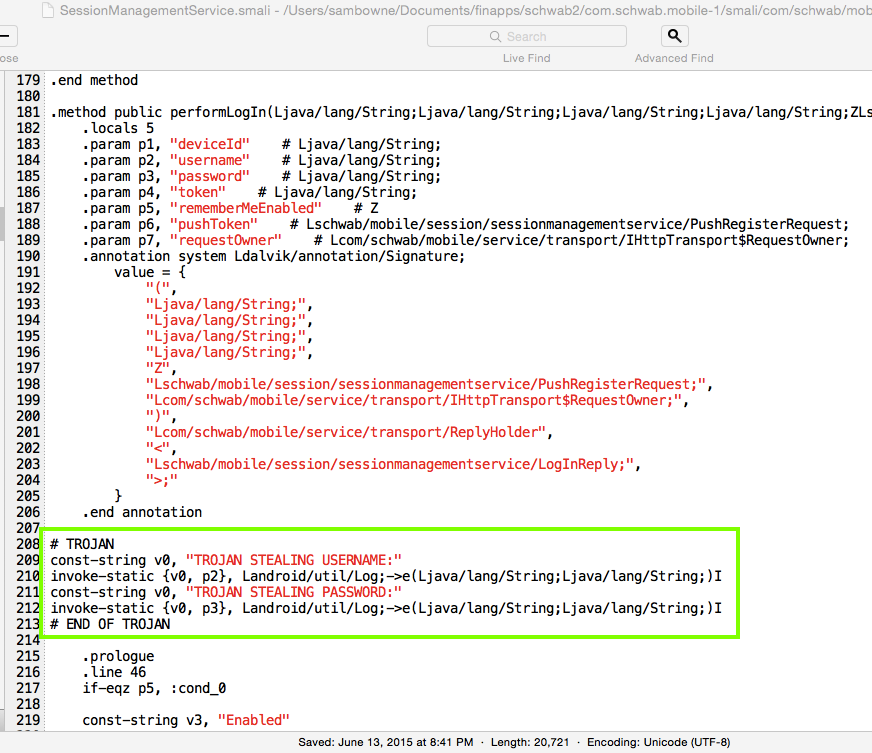Viewport: 872px width, 753px height.
Task: Click the performLogIn method declaration
Action: point(461,112)
